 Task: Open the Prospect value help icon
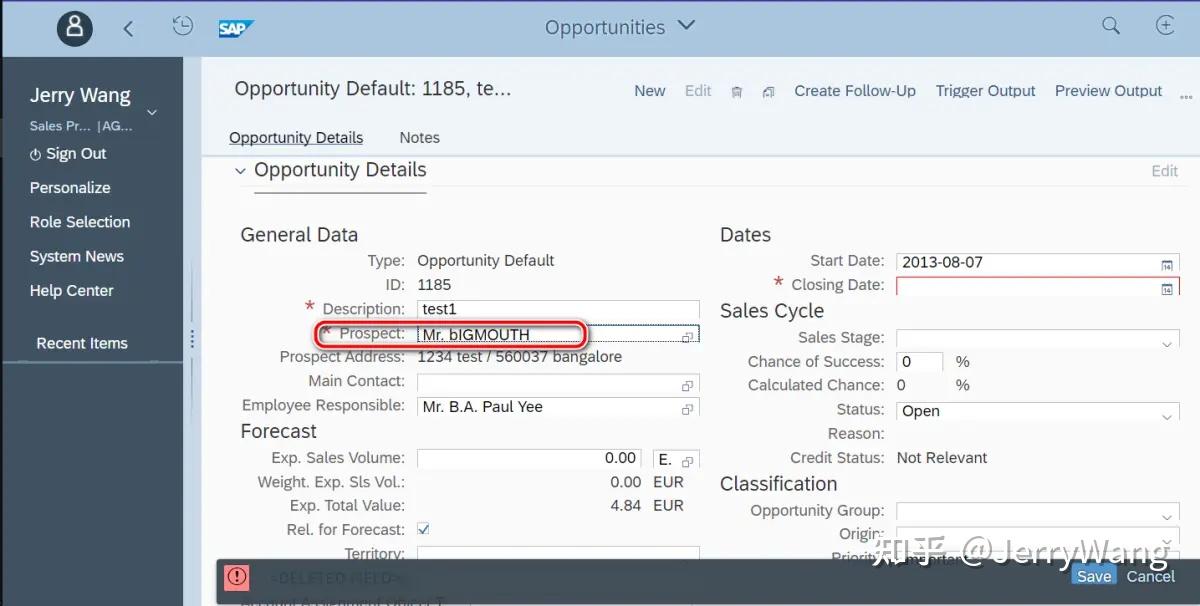[x=688, y=336]
